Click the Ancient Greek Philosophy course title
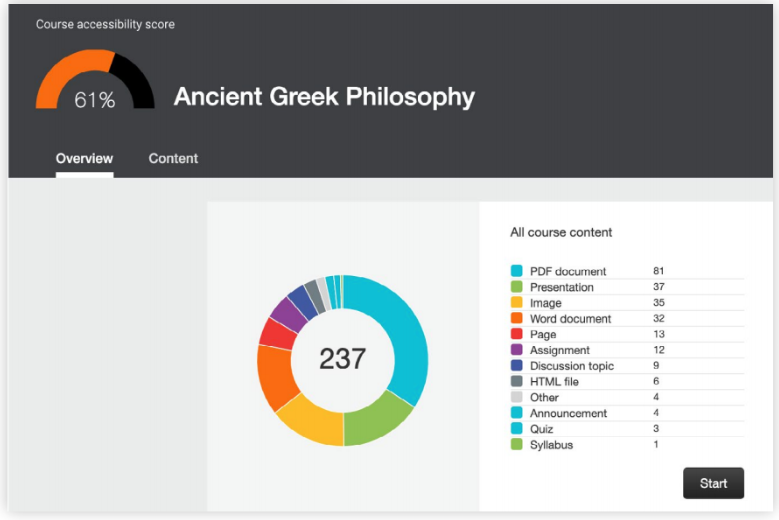The height and width of the screenshot is (520, 779). pos(324,97)
